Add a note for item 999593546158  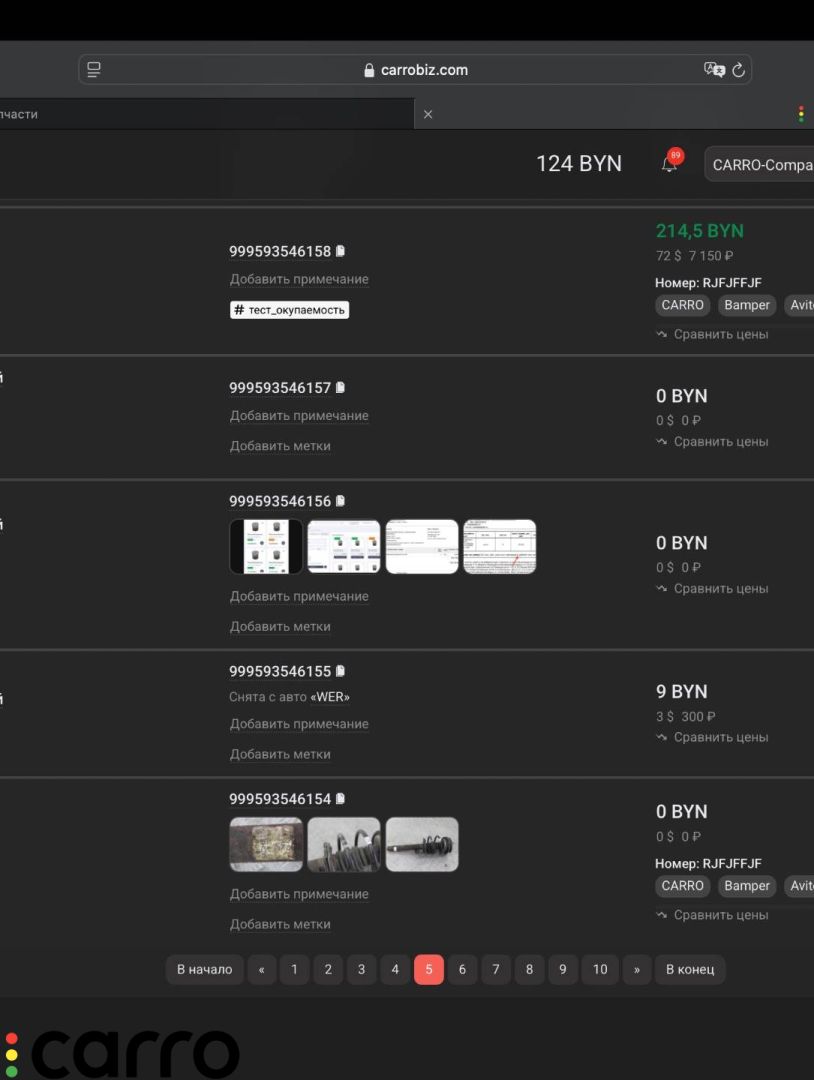(299, 279)
